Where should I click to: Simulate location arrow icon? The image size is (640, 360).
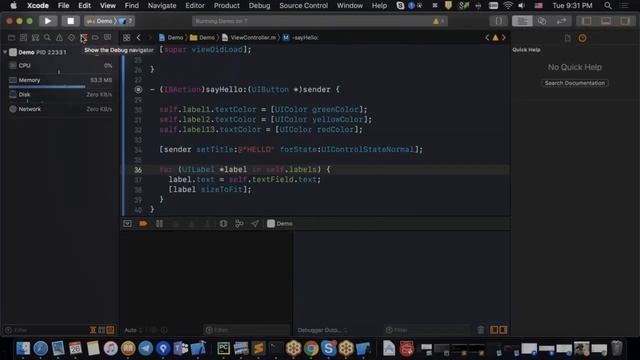pyautogui.click(x=255, y=224)
